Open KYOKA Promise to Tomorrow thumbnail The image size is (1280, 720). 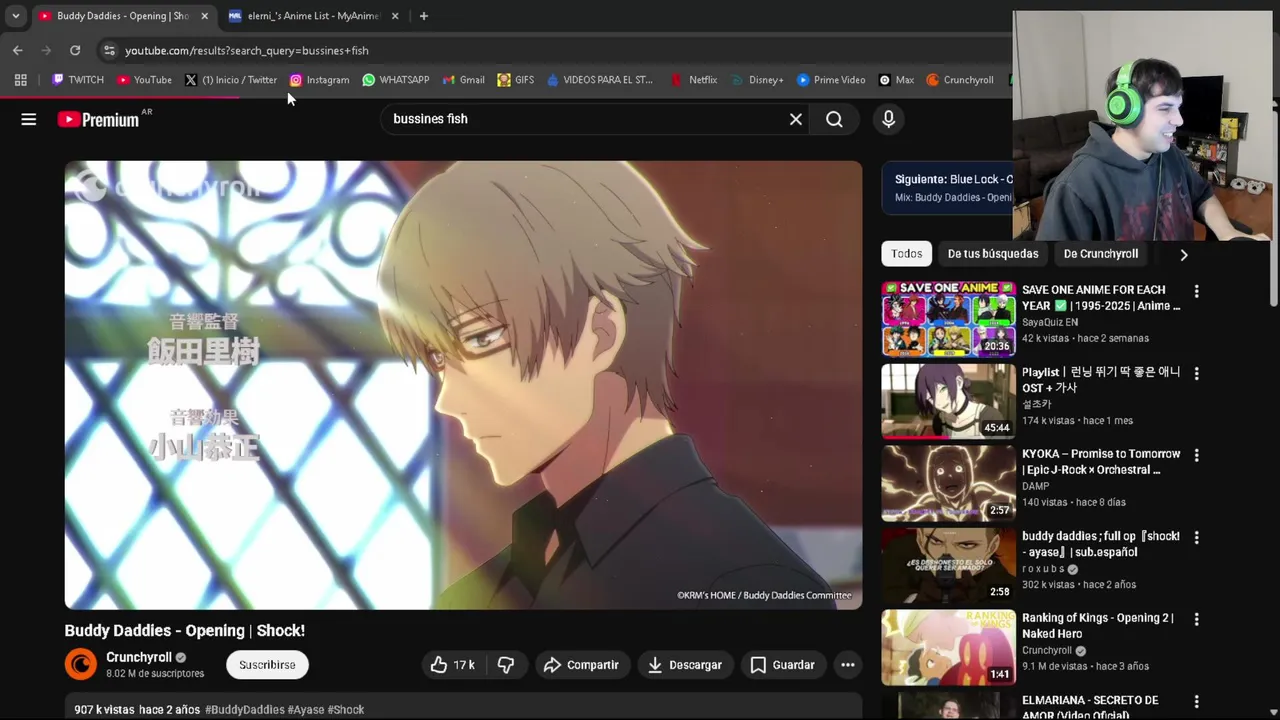[948, 483]
